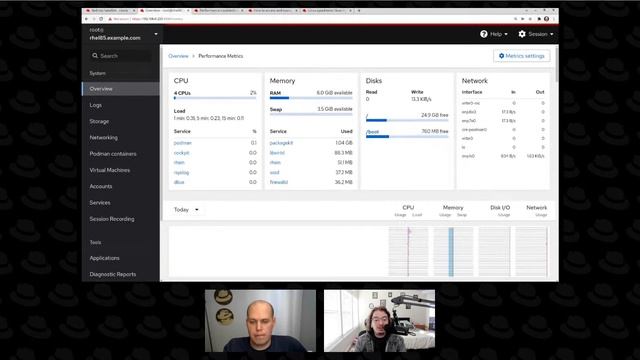Switch to the first browser tab

click(x=109, y=11)
